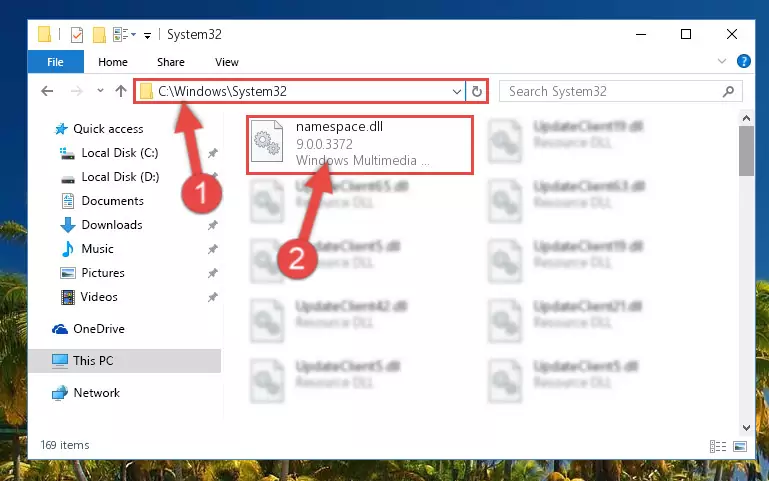Click the pin icon next to Local Disk (C:)
Image resolution: width=769 pixels, height=481 pixels.
[x=212, y=153]
